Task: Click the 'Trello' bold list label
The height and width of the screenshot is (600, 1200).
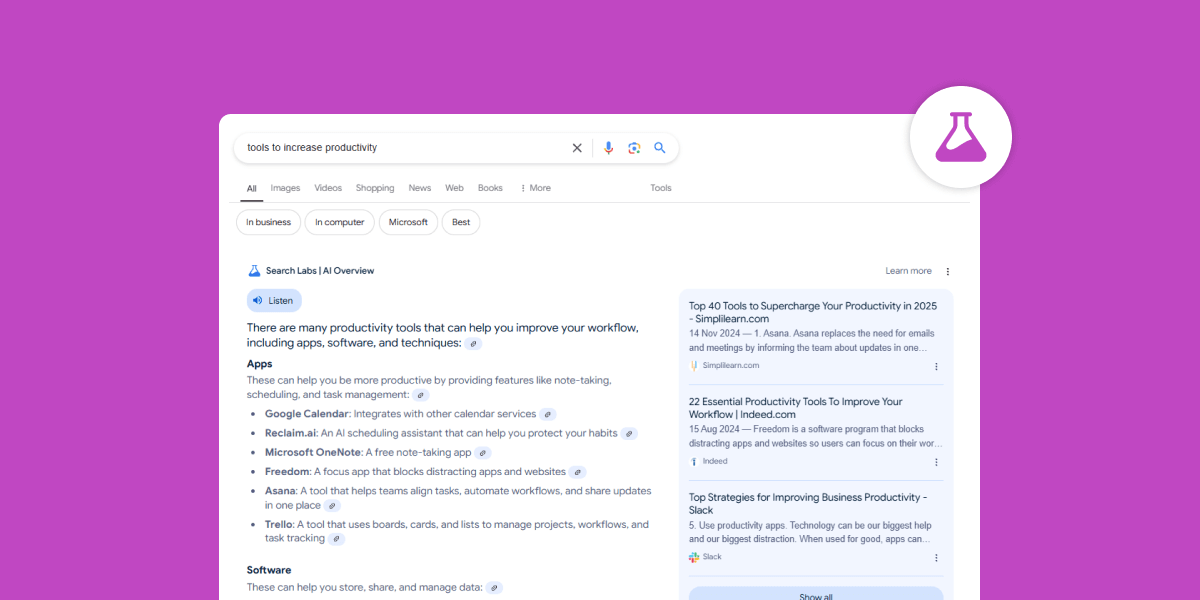Action: [x=279, y=524]
